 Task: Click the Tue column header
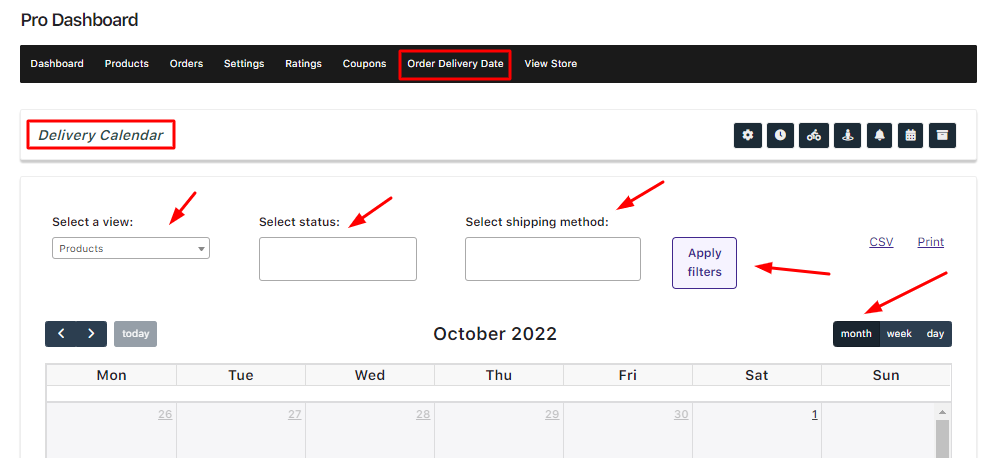tap(241, 375)
